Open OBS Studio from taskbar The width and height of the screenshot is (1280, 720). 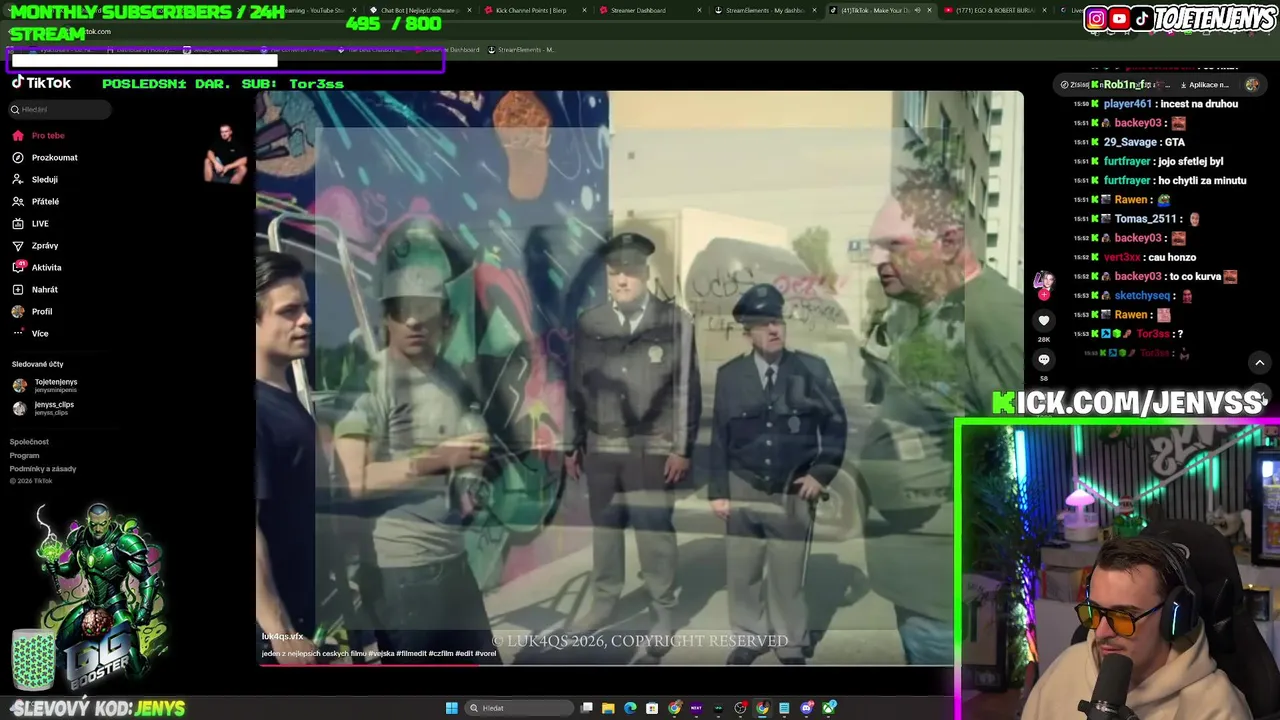[x=740, y=708]
